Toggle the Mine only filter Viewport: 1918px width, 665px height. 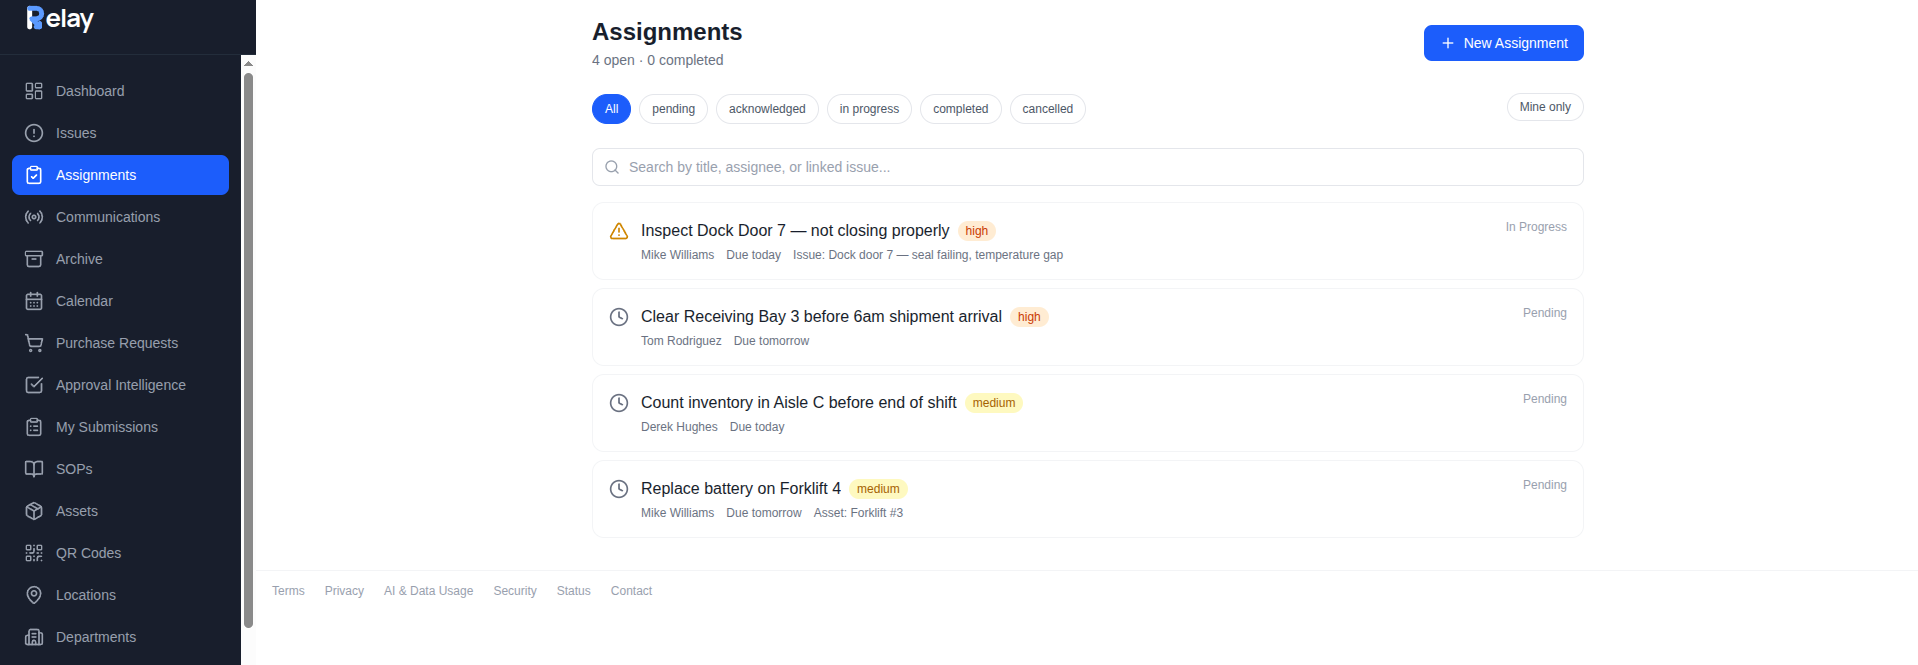[x=1545, y=107]
